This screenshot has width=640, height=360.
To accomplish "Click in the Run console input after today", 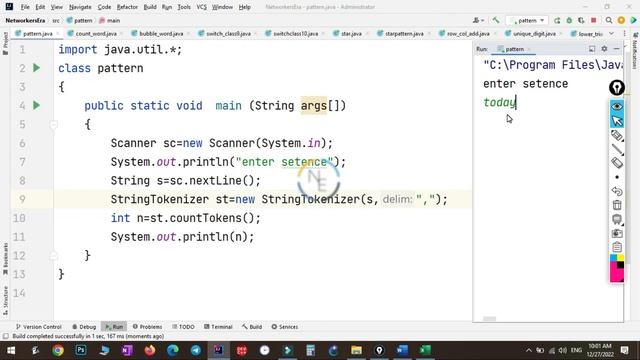I will point(518,102).
